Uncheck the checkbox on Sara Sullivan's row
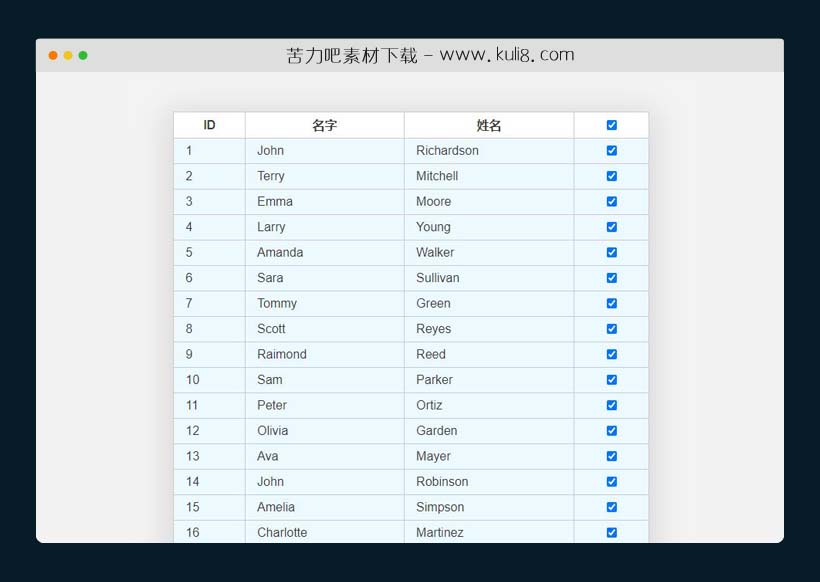820x582 pixels. 610,278
